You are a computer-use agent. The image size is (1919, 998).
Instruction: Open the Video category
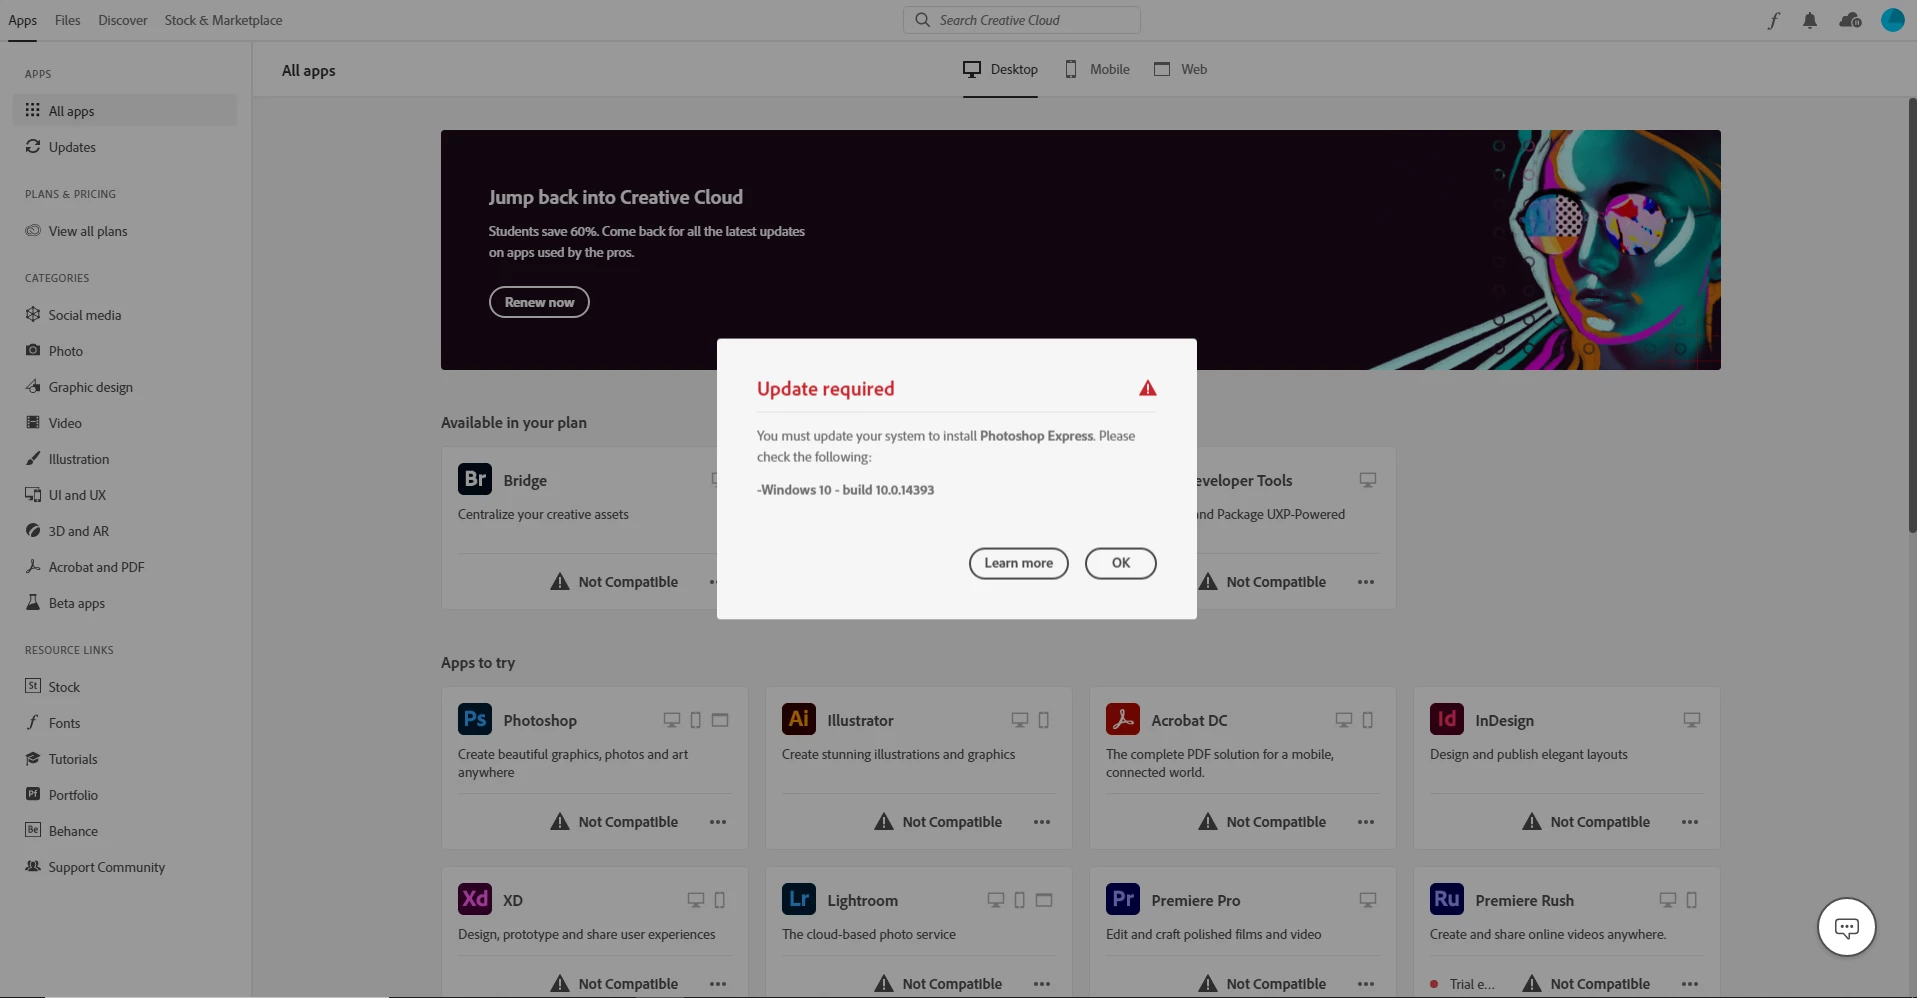pyautogui.click(x=125, y=423)
